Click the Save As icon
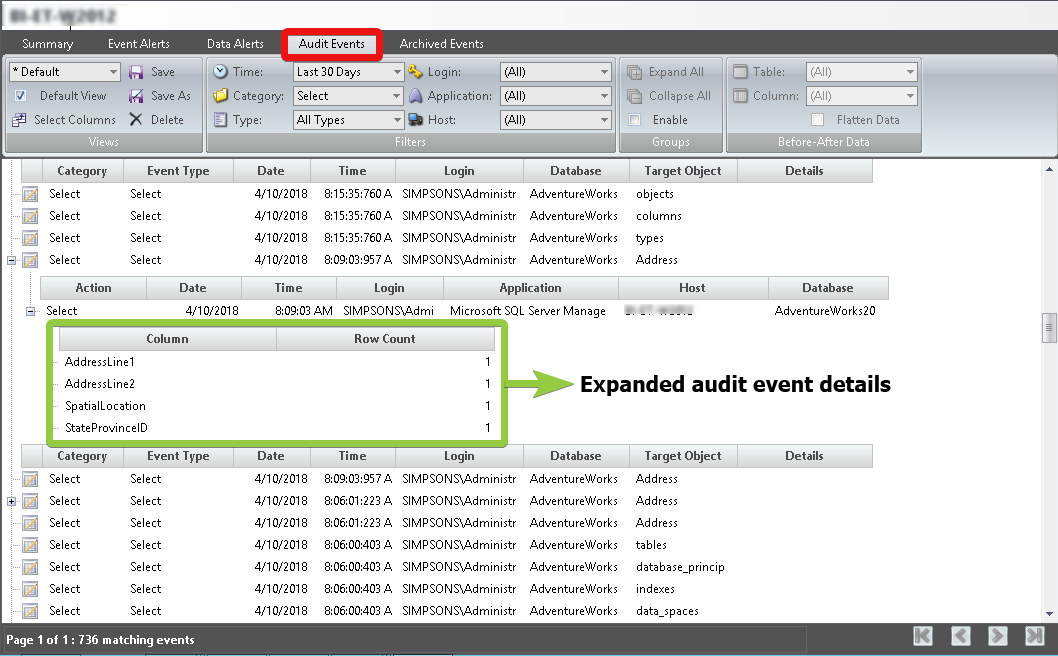 coord(136,96)
